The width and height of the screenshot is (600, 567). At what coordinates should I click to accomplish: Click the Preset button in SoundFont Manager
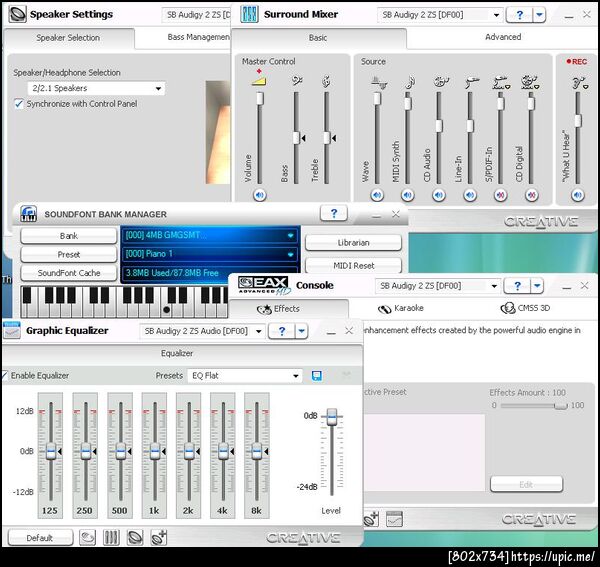pos(68,254)
